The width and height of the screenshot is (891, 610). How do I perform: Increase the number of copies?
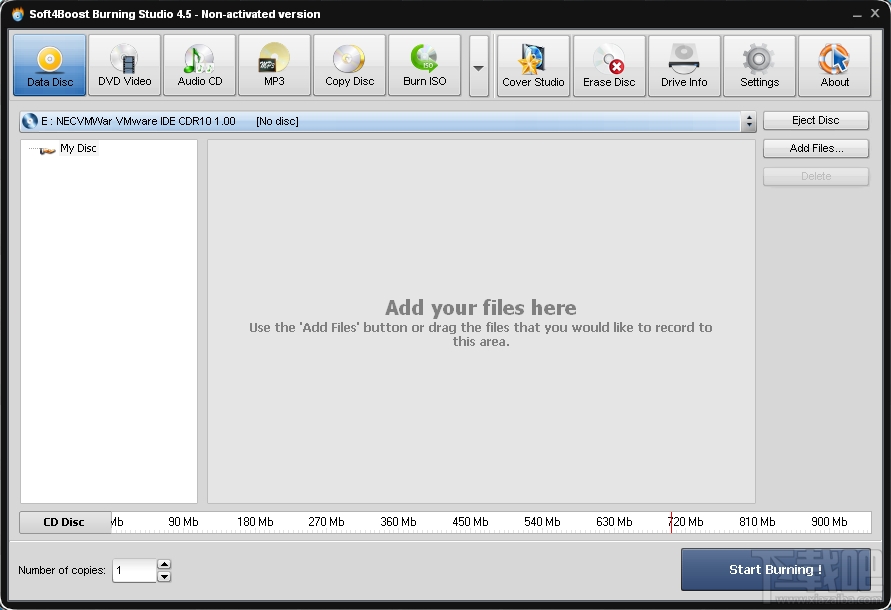click(x=164, y=565)
